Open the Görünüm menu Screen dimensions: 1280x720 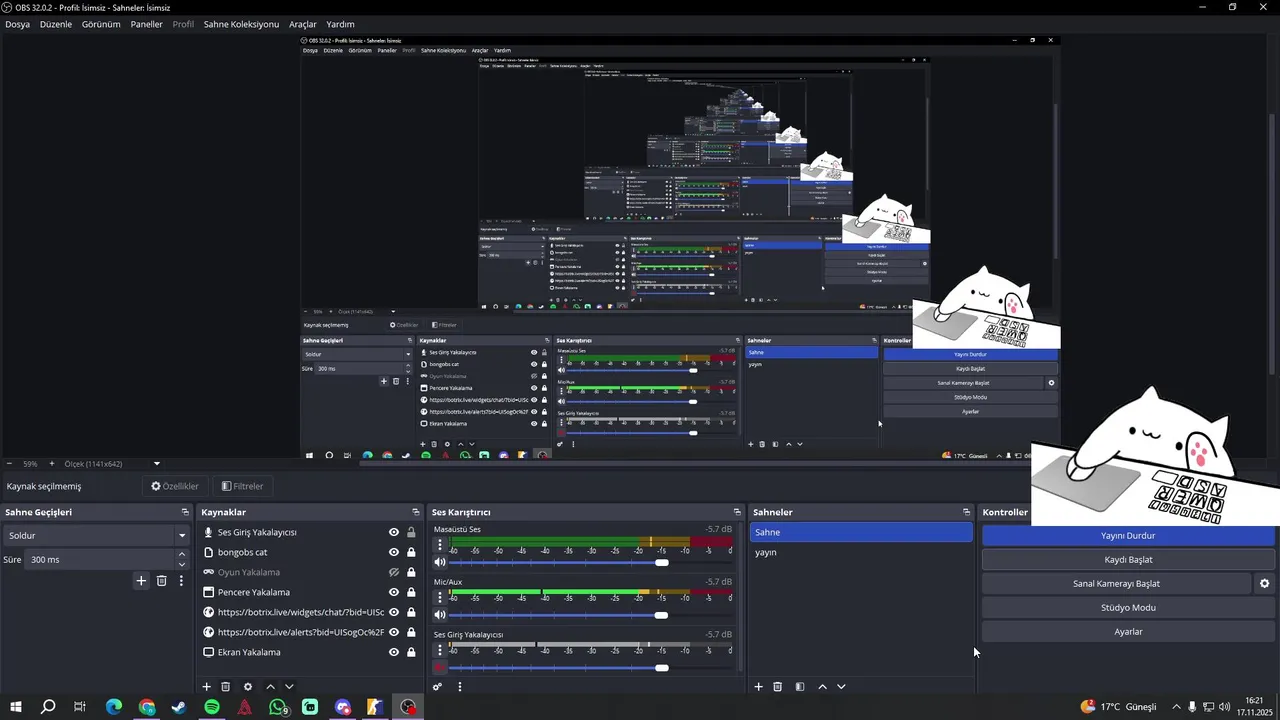pyautogui.click(x=101, y=24)
